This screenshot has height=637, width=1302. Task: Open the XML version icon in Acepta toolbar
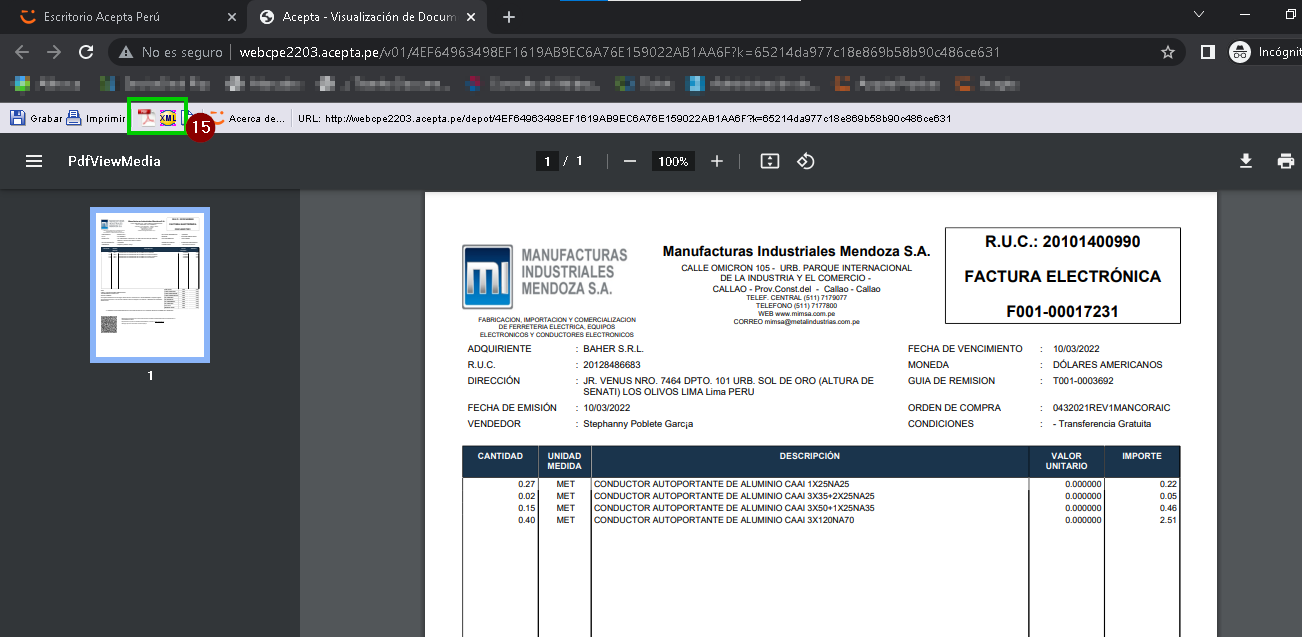point(168,118)
